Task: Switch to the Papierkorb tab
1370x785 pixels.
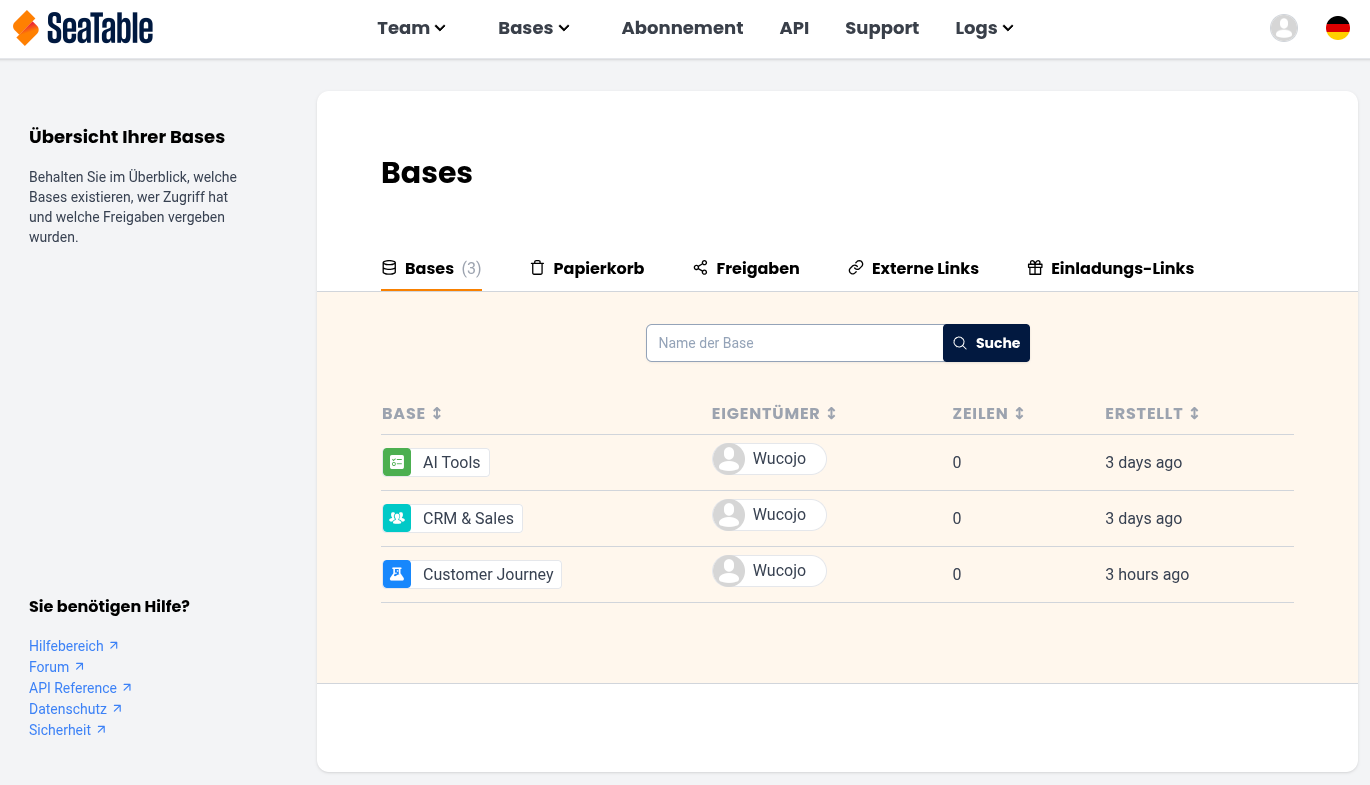Action: click(587, 268)
